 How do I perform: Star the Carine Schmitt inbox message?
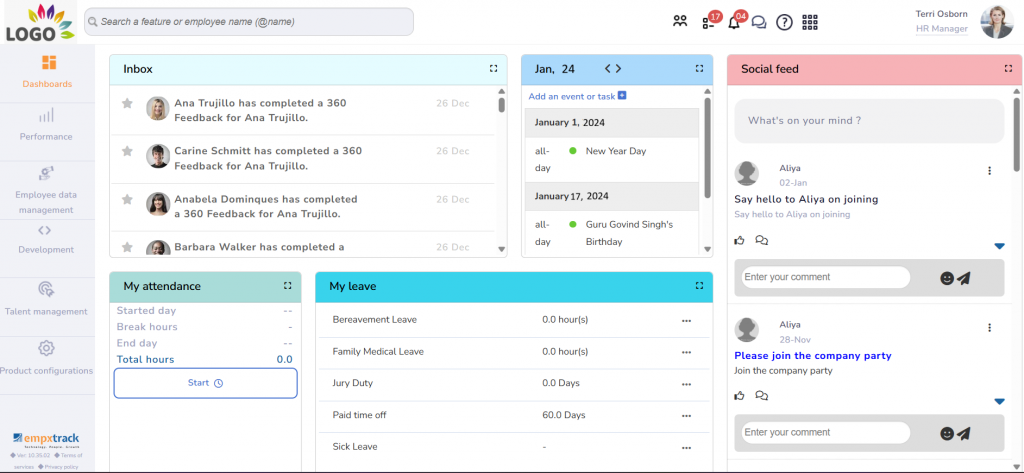click(x=127, y=151)
